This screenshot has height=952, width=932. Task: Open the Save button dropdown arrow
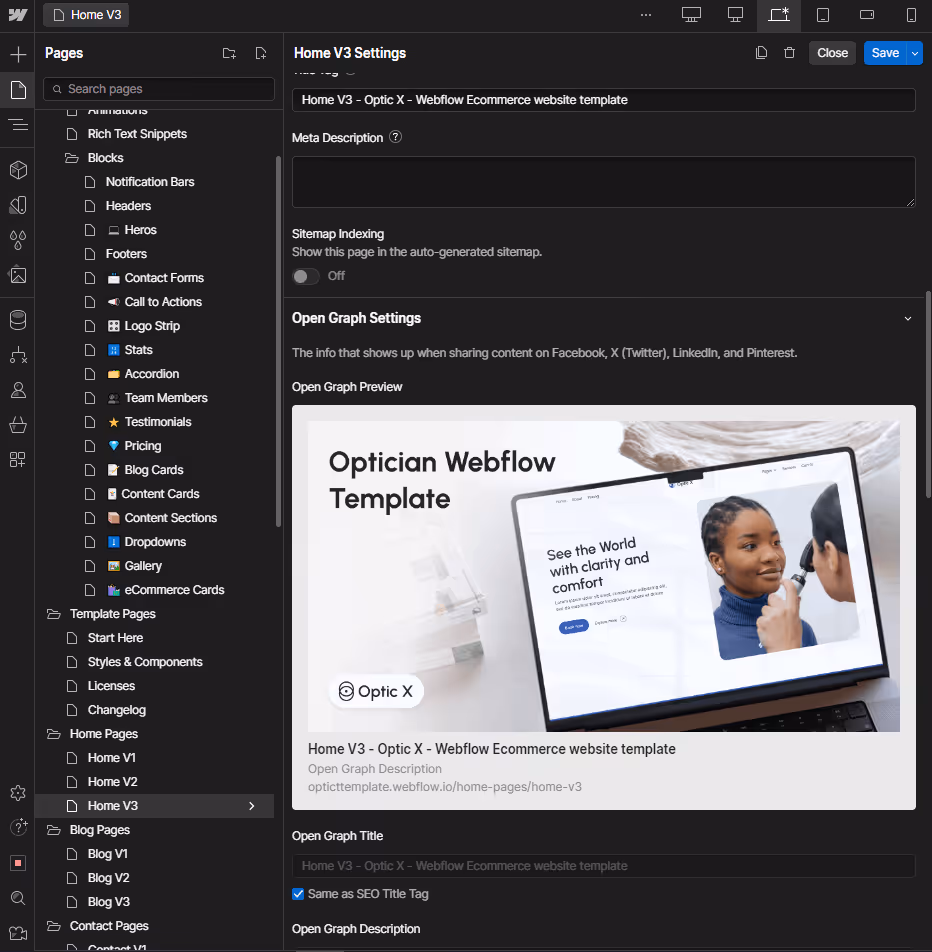tap(914, 52)
